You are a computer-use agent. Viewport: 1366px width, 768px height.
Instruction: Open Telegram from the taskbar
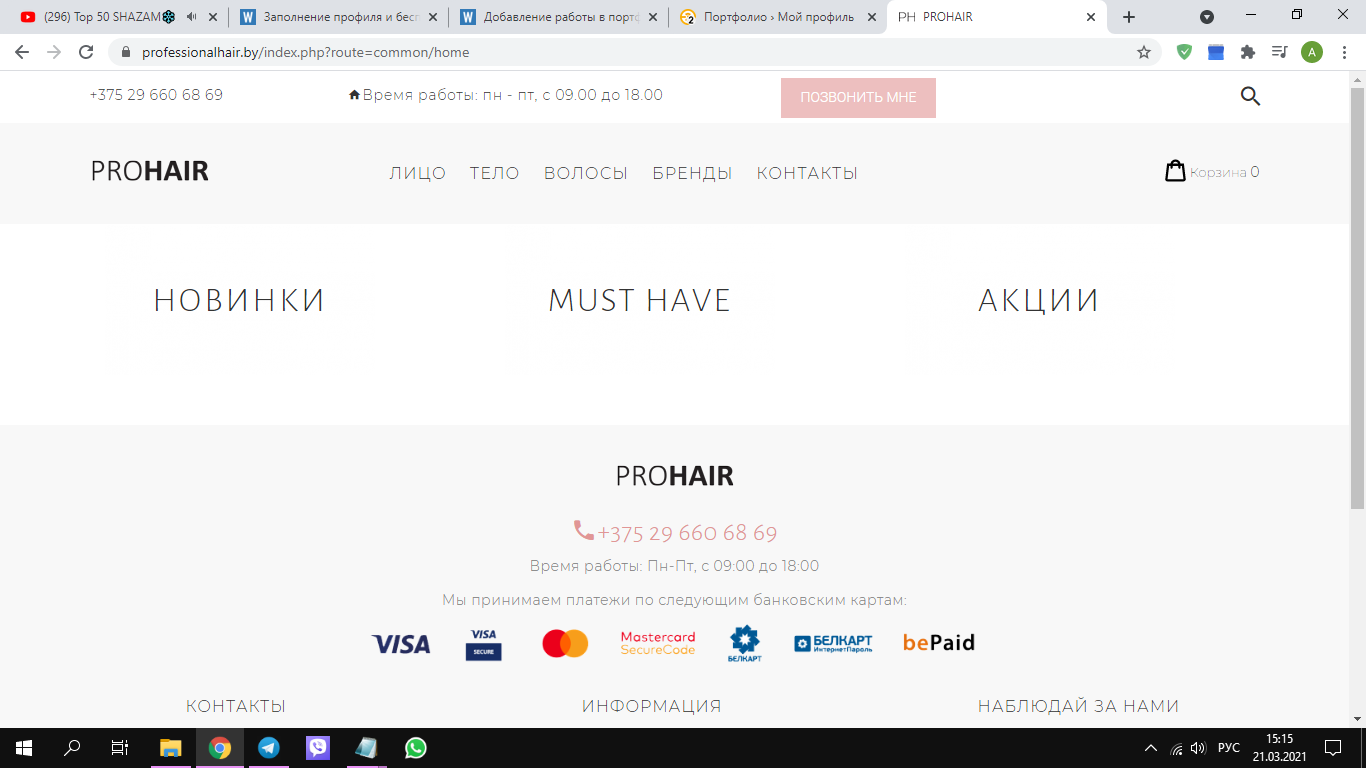tap(268, 747)
